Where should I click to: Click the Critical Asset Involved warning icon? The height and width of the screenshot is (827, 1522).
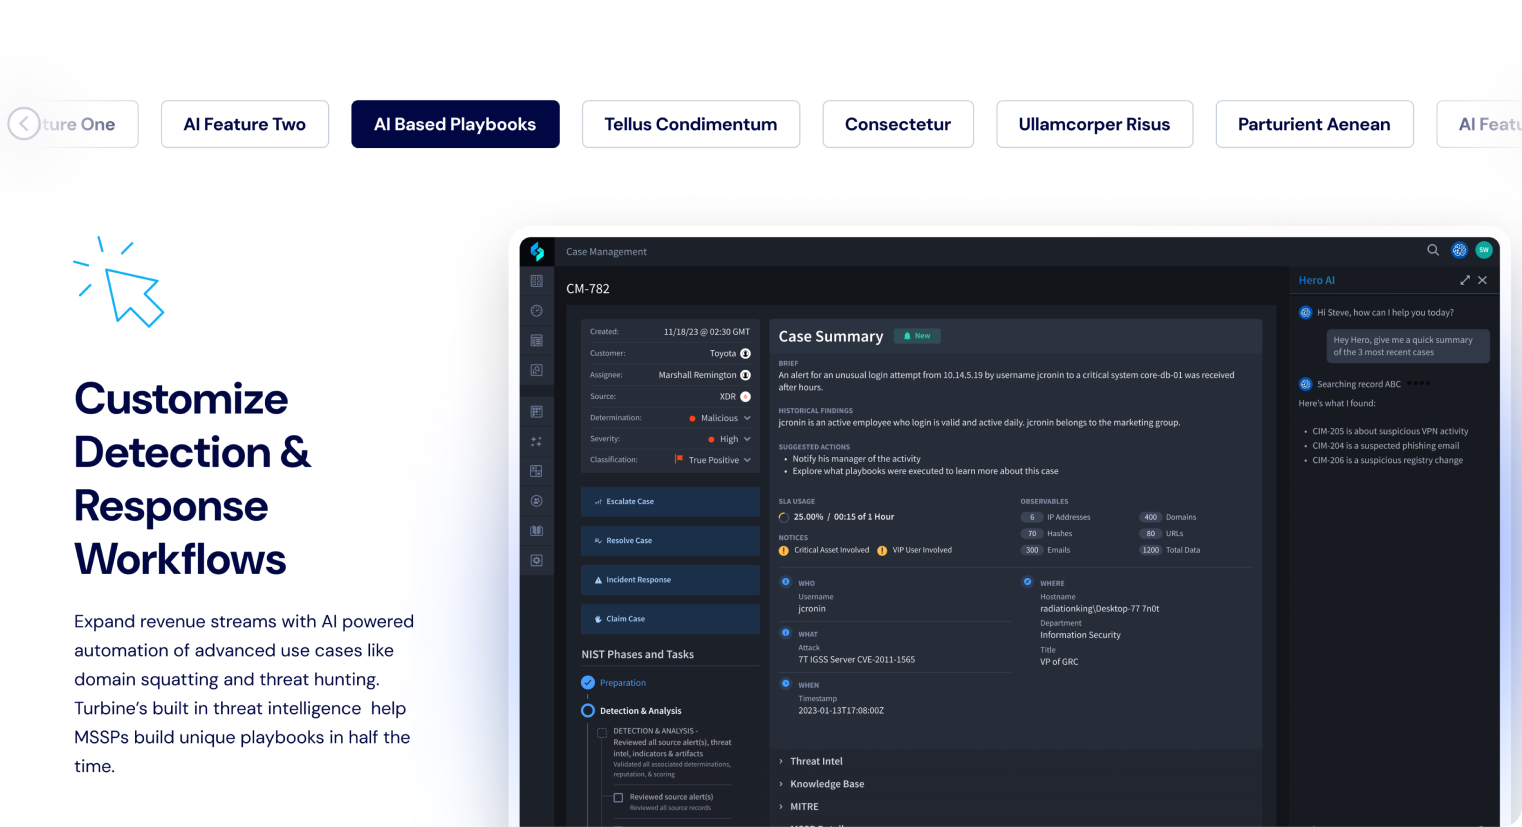pos(784,550)
